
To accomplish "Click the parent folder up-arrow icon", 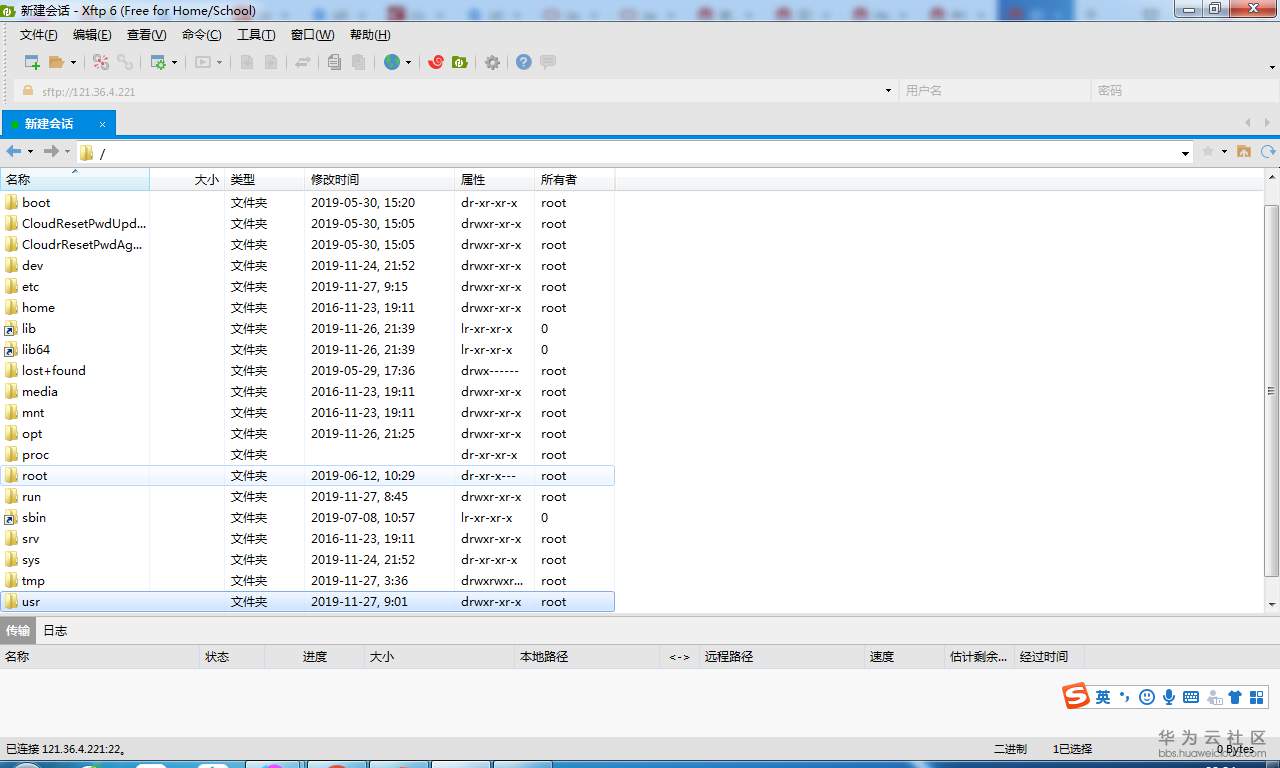I will (1244, 151).
